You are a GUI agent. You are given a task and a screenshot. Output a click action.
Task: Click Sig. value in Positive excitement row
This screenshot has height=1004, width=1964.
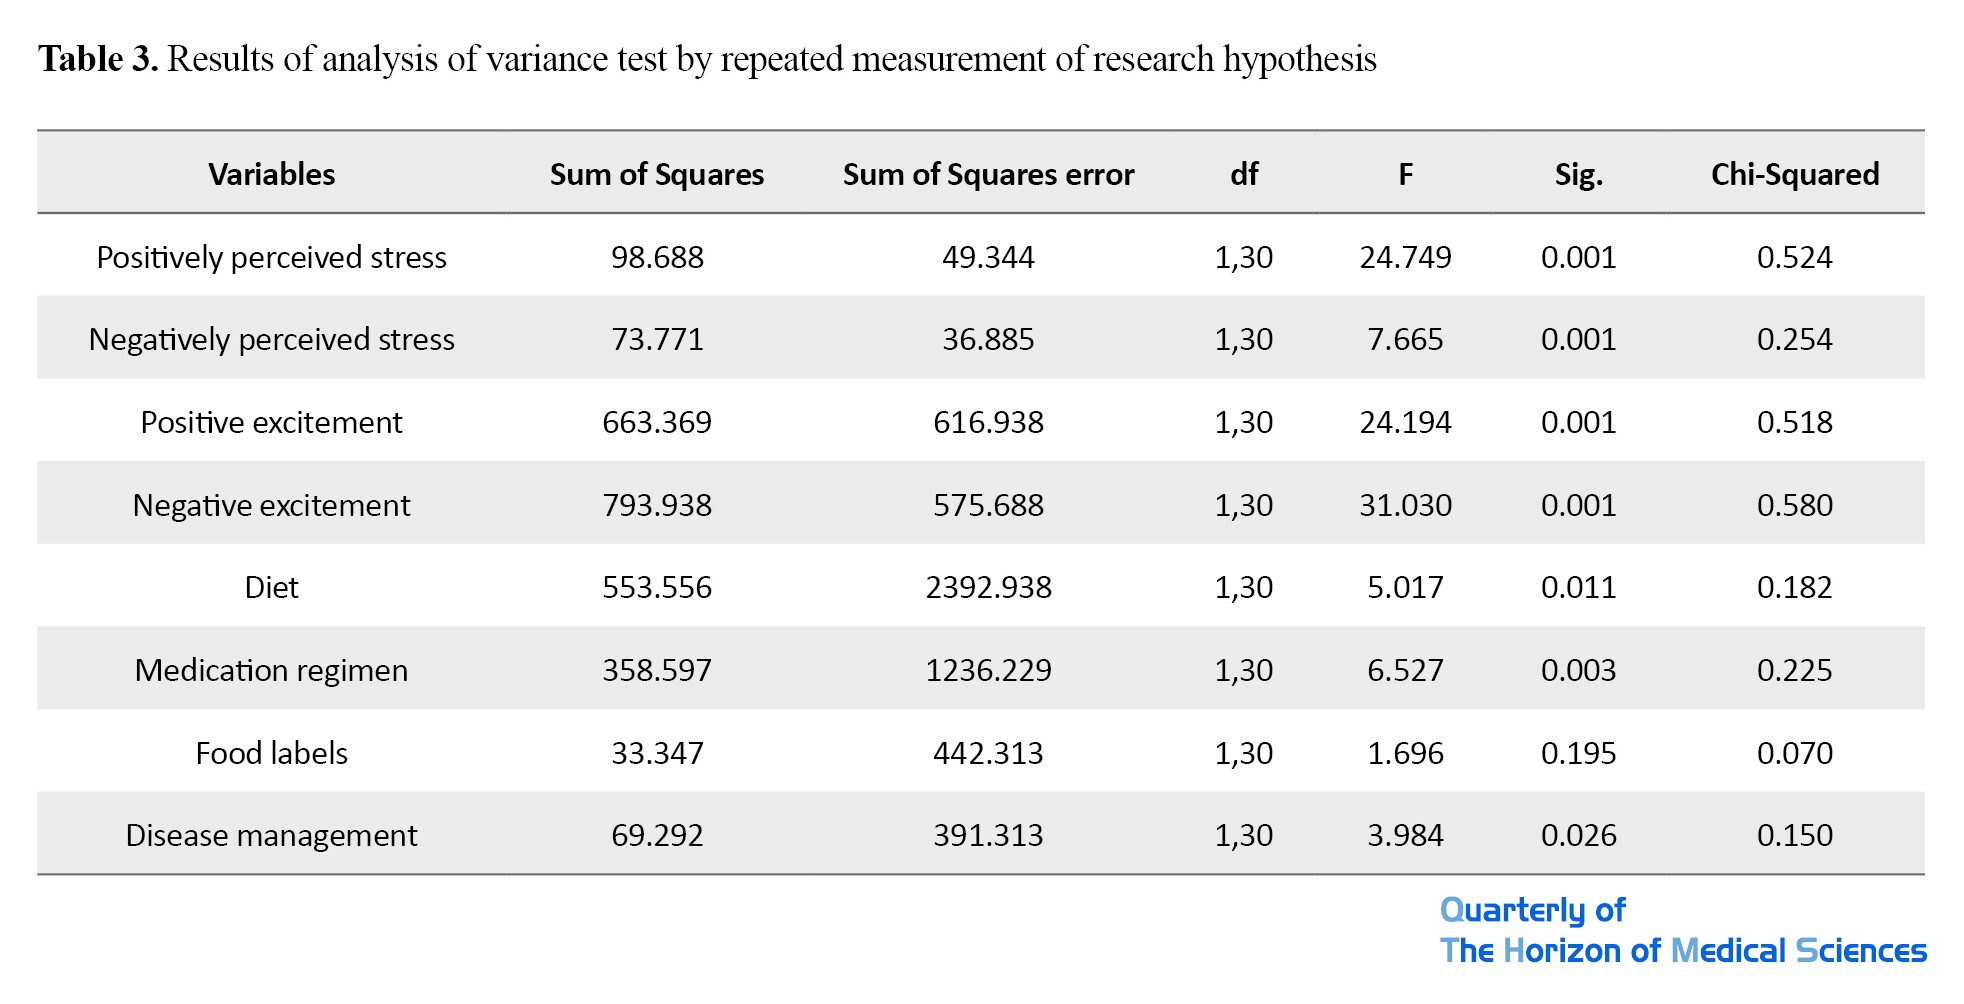point(1578,422)
